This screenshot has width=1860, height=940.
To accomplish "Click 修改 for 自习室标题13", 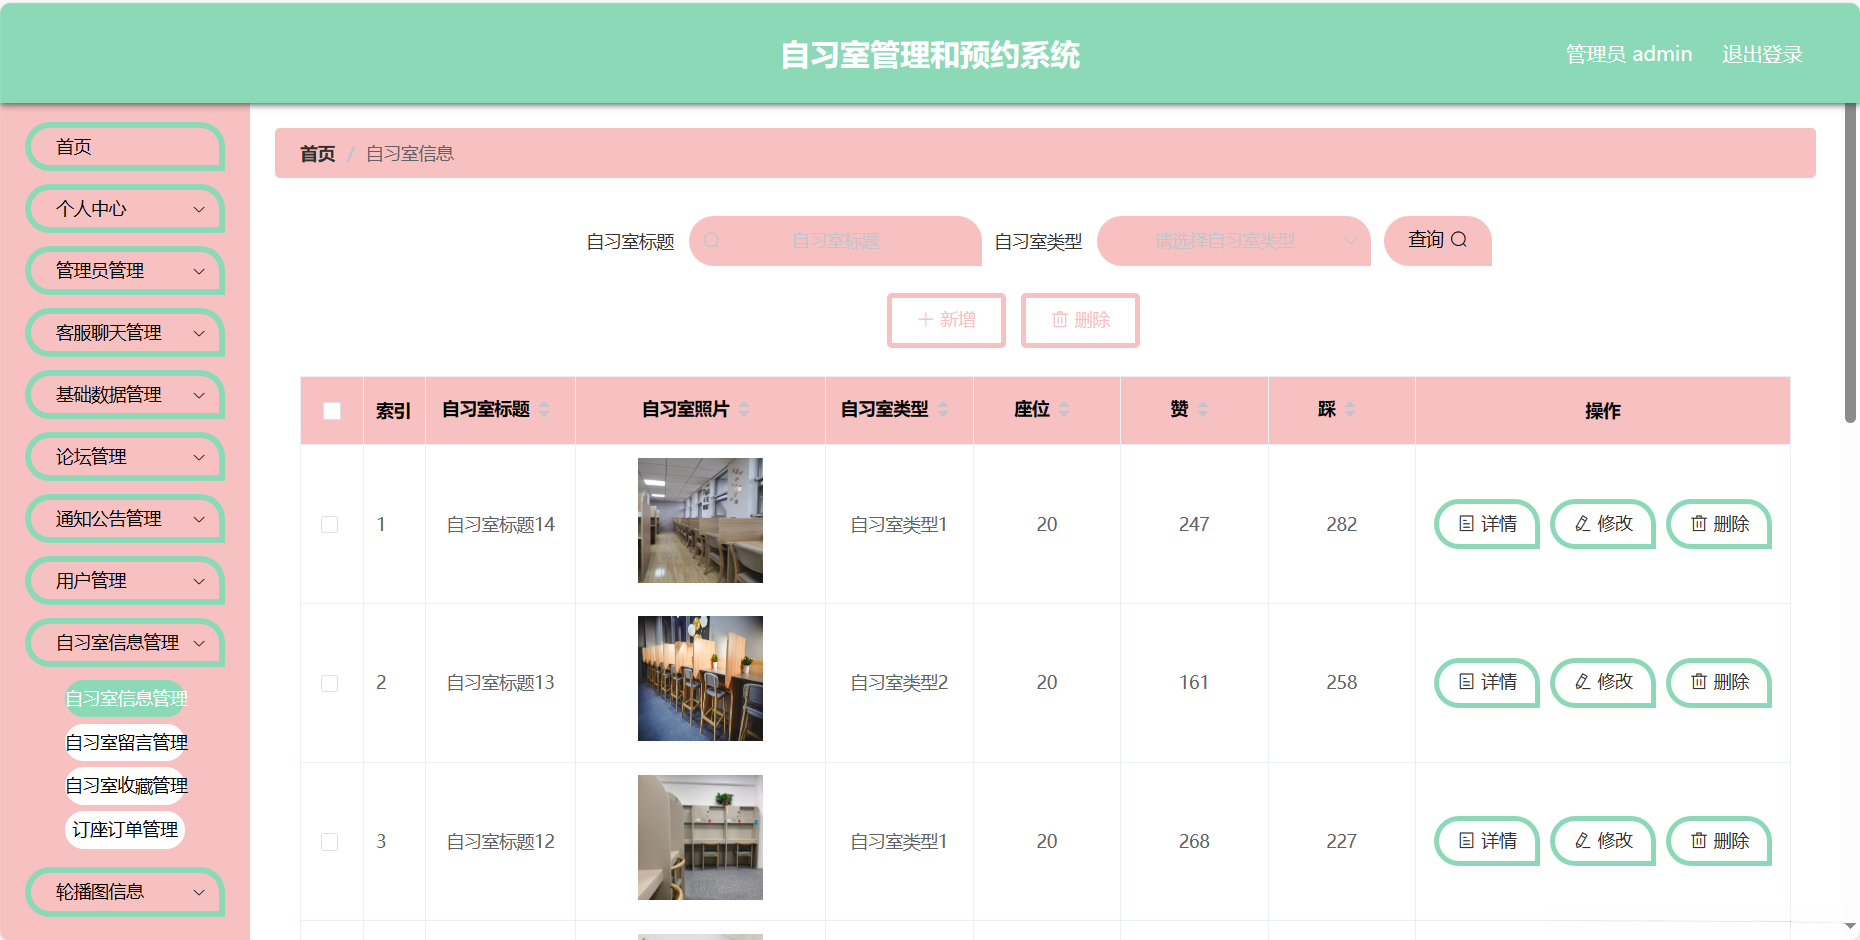I will [1603, 682].
